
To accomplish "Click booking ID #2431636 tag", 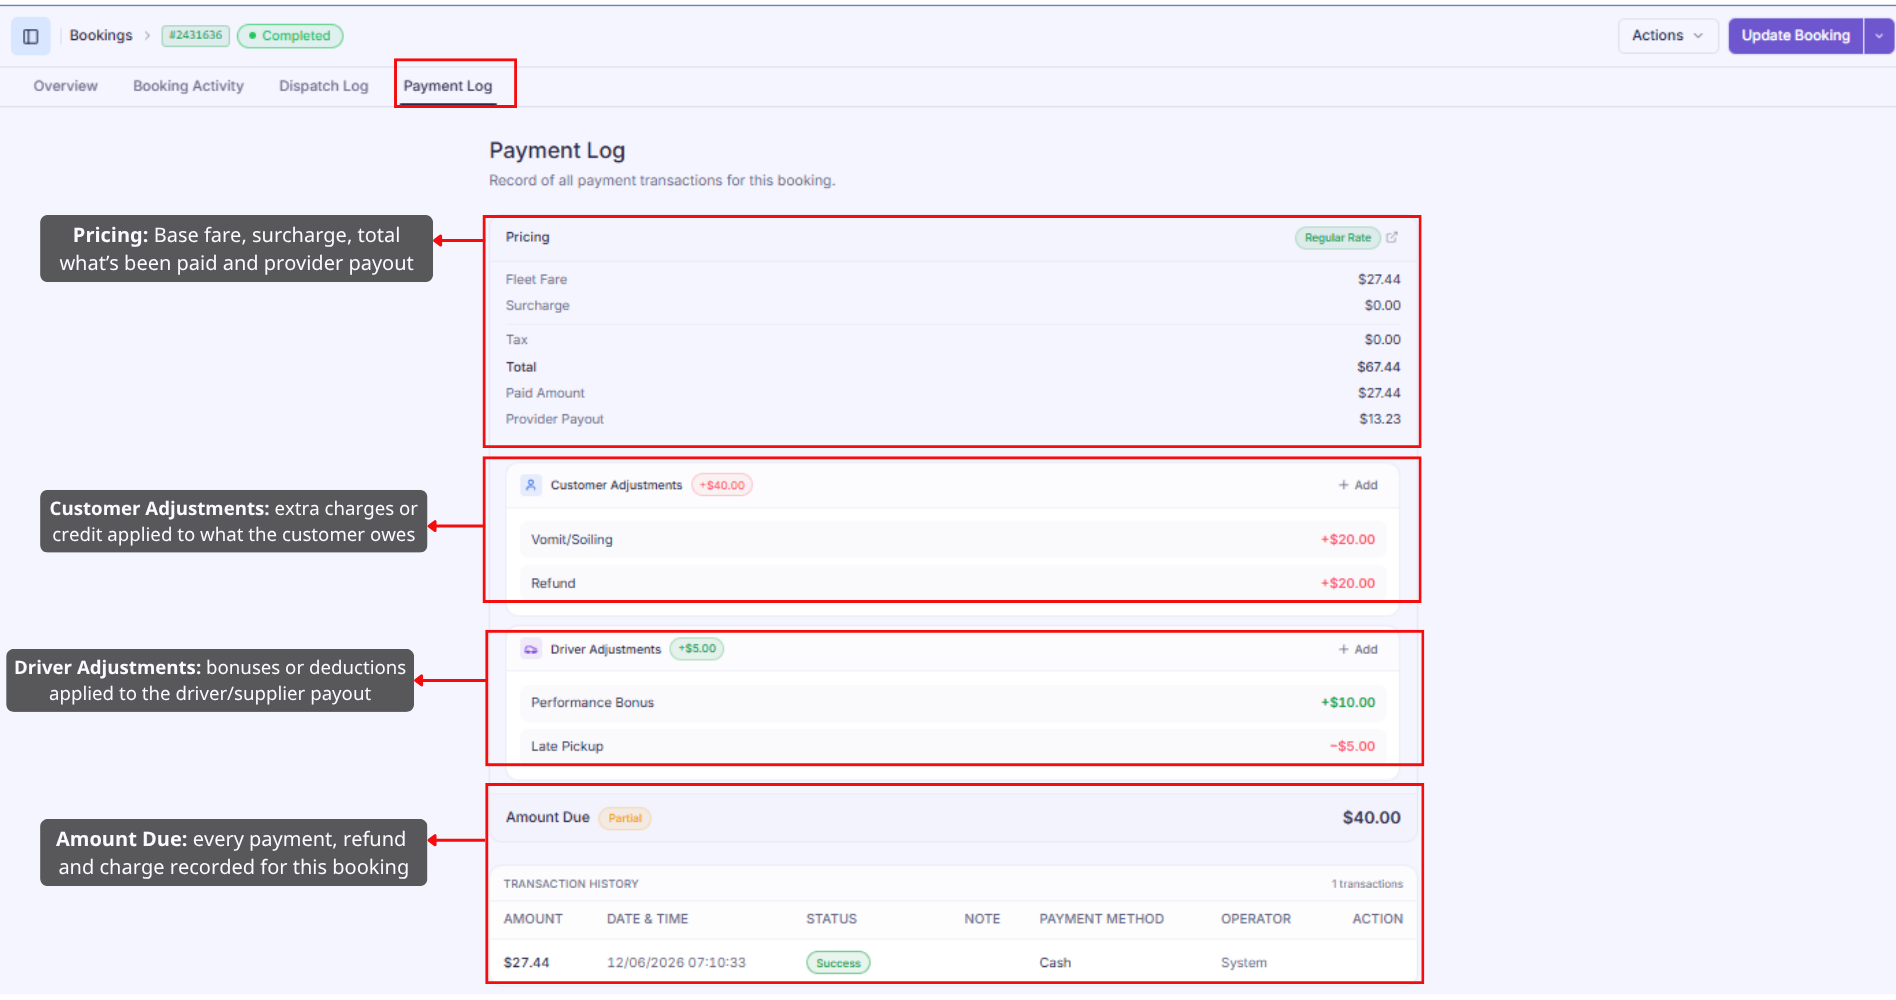I will tap(196, 36).
